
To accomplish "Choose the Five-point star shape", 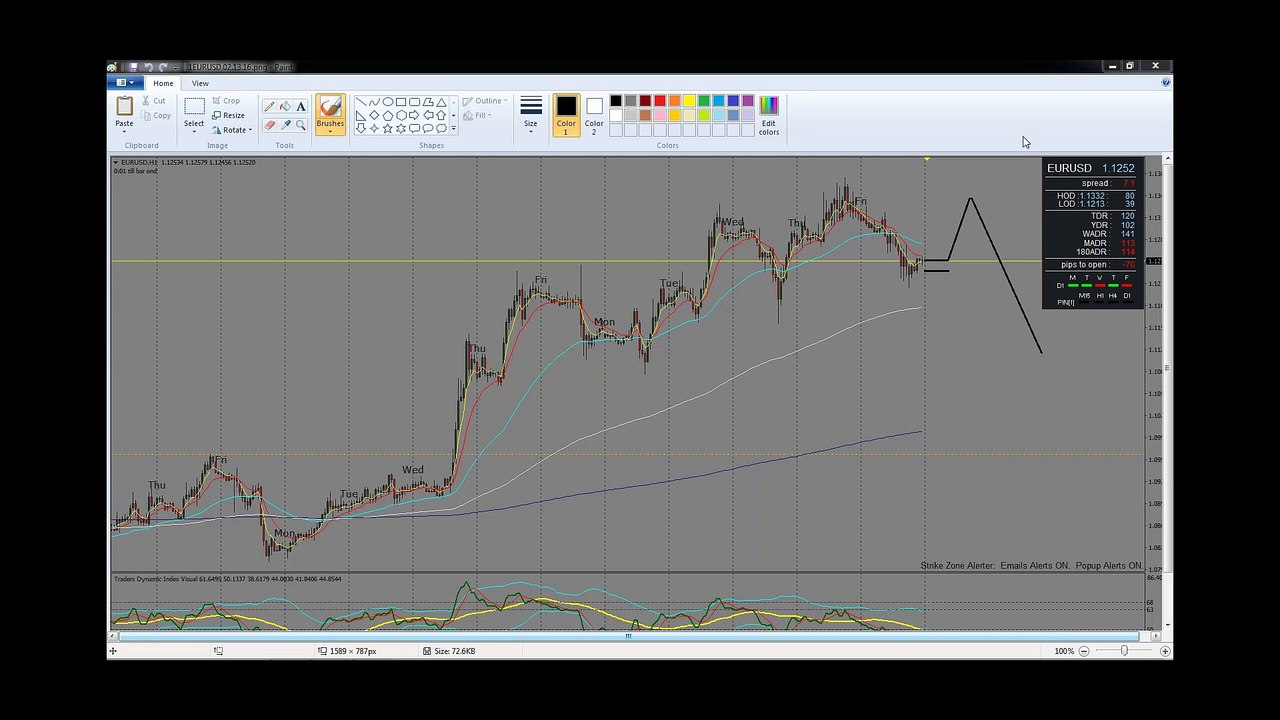I will (x=388, y=128).
